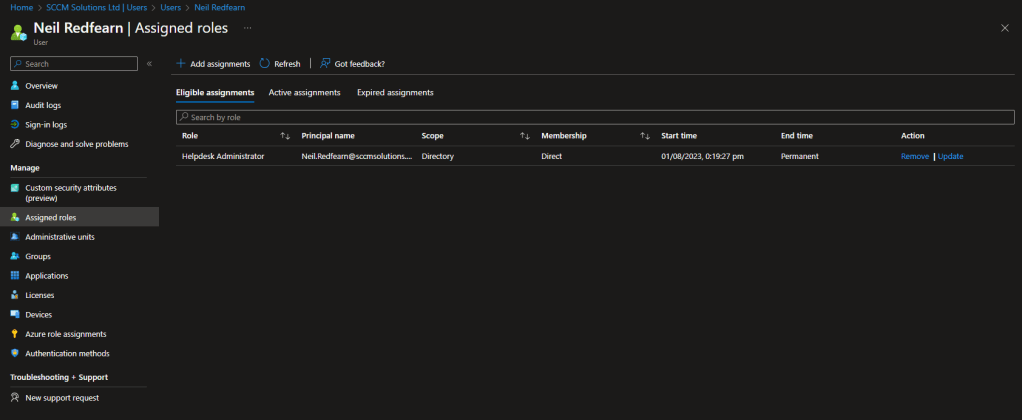
Task: Open Diagnose and solve problems wrench icon
Action: (15, 144)
